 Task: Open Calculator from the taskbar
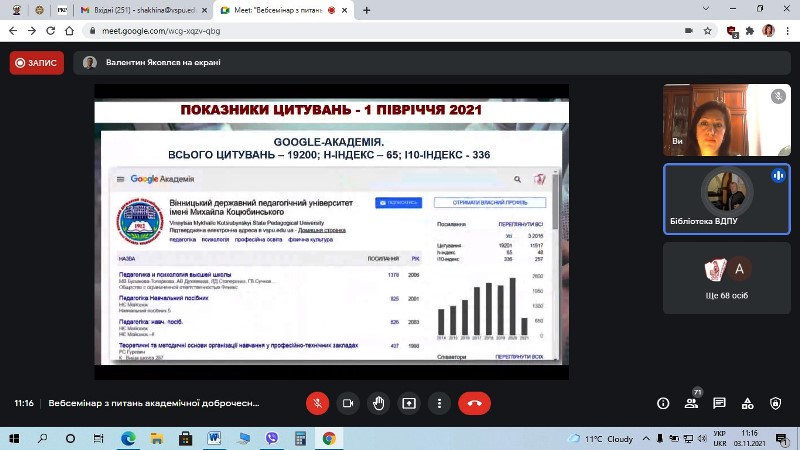coord(301,438)
